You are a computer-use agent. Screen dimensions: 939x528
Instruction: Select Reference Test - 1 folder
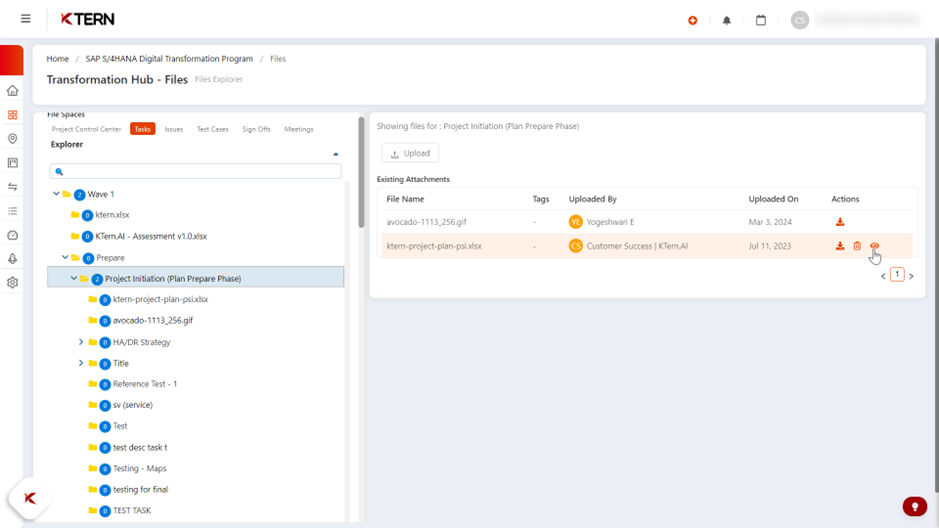(x=145, y=384)
